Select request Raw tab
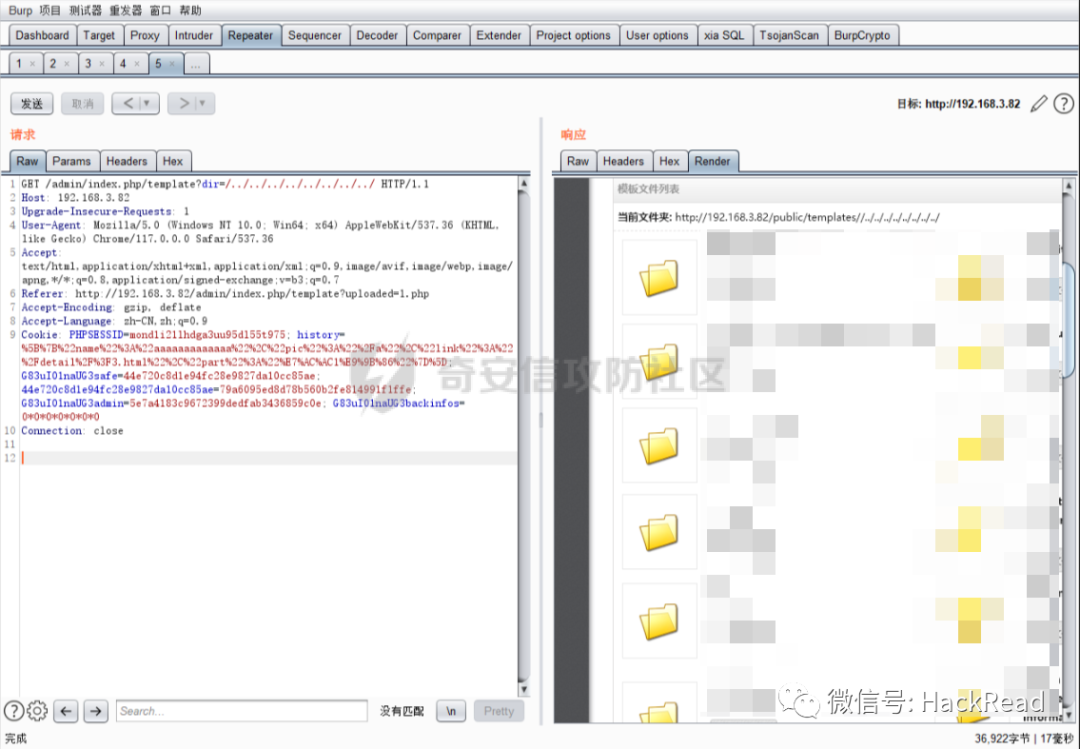Image resolution: width=1080 pixels, height=749 pixels. click(28, 161)
